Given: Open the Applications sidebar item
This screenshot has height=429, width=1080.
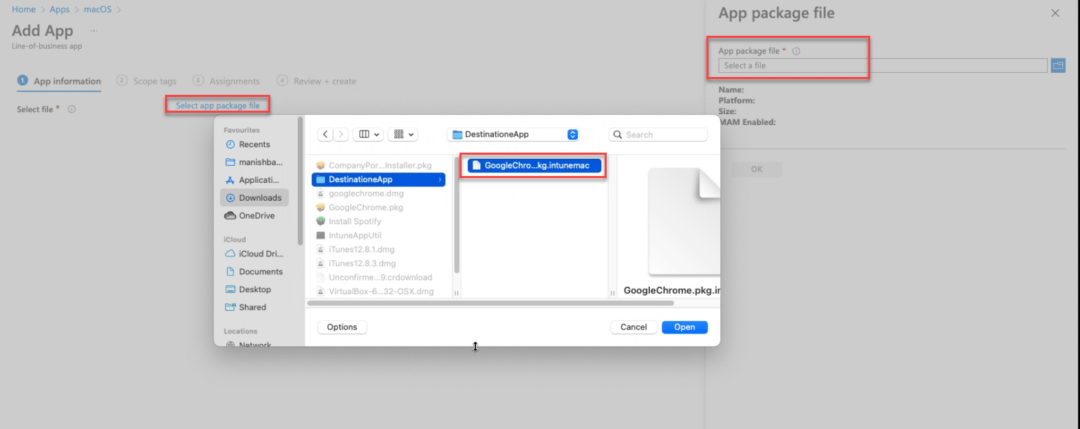Looking at the screenshot, I should pos(254,180).
